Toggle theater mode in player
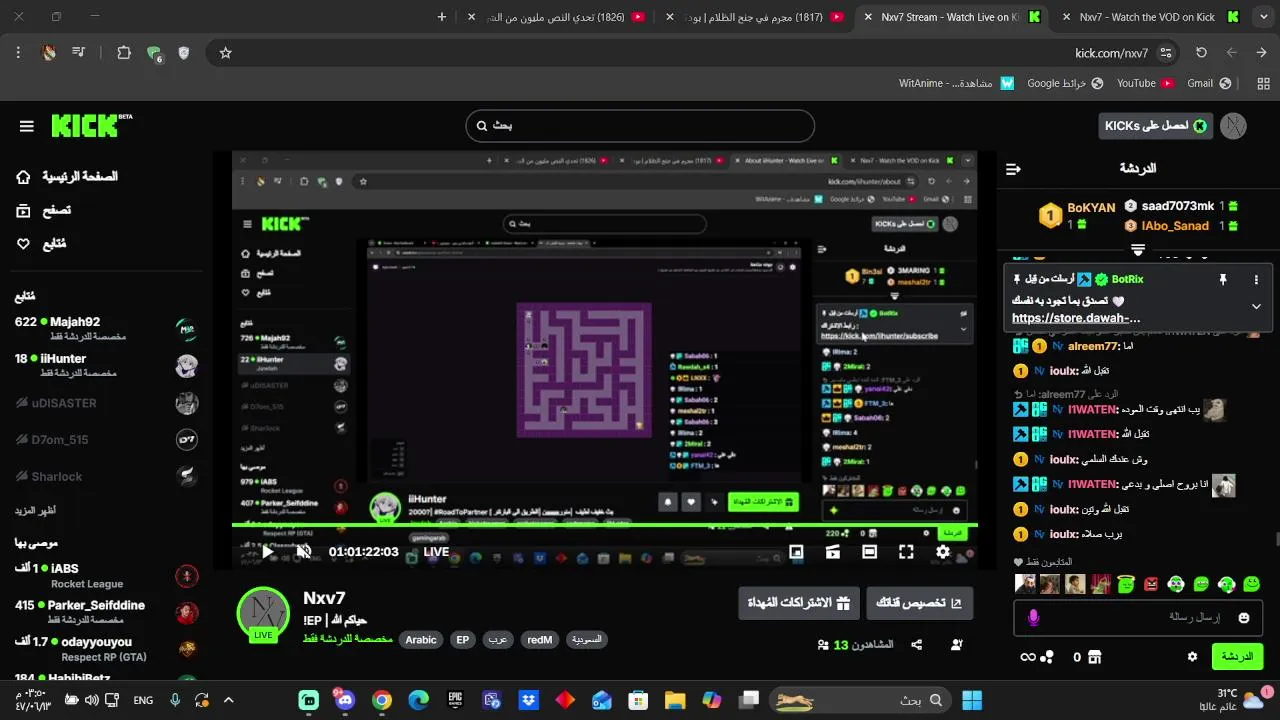The image size is (1280, 720). pos(869,551)
